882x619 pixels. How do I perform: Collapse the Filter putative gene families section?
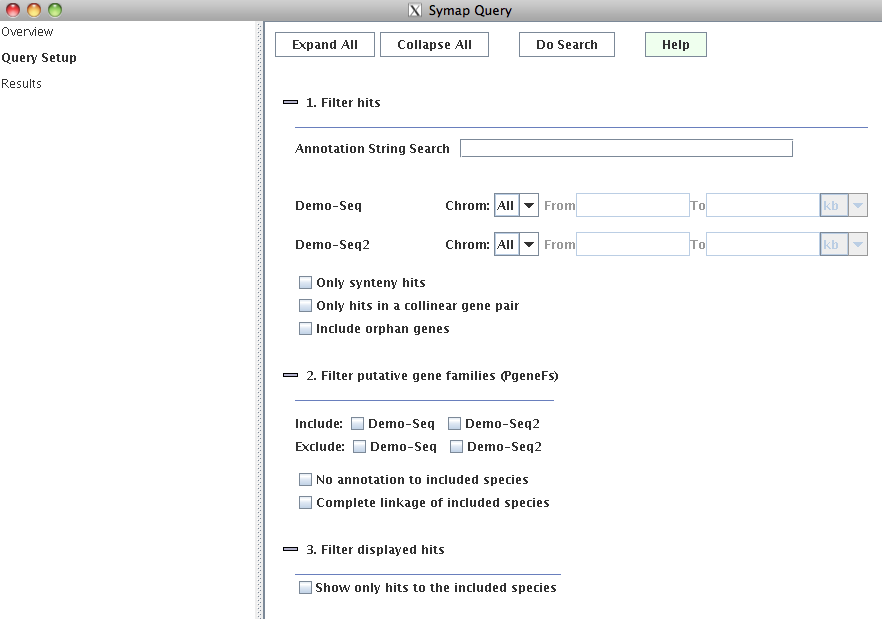(x=290, y=375)
